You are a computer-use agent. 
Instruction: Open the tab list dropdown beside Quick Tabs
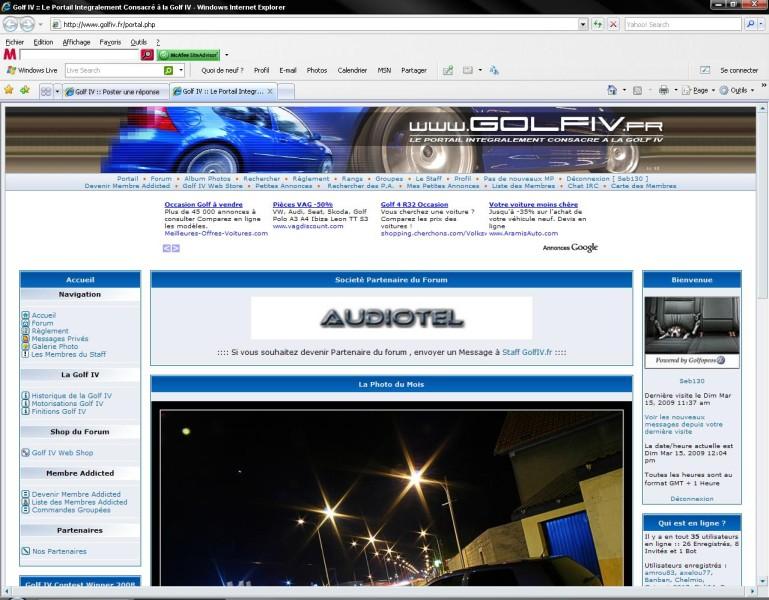(57, 91)
